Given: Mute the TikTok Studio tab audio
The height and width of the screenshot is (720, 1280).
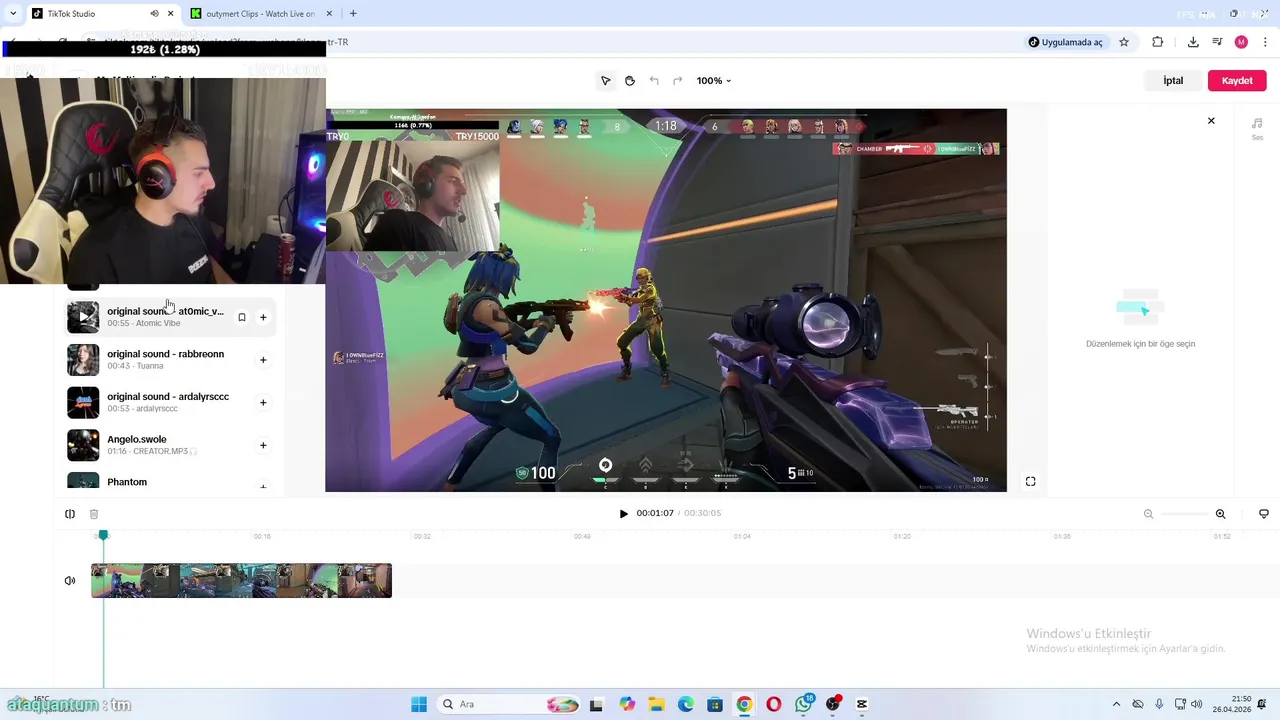Looking at the screenshot, I should click(x=154, y=14).
